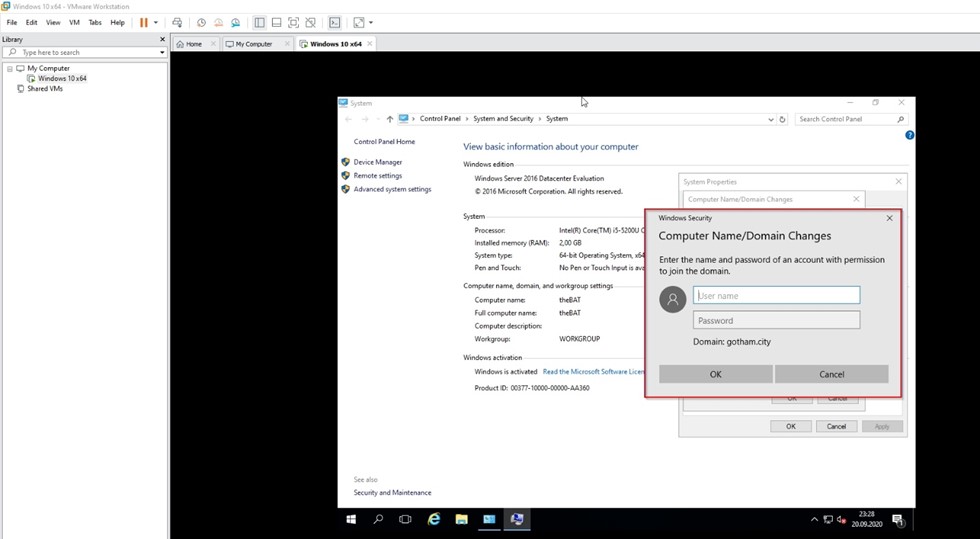This screenshot has width=980, height=539.
Task: Open the snapshot manager icon
Action: point(236,23)
